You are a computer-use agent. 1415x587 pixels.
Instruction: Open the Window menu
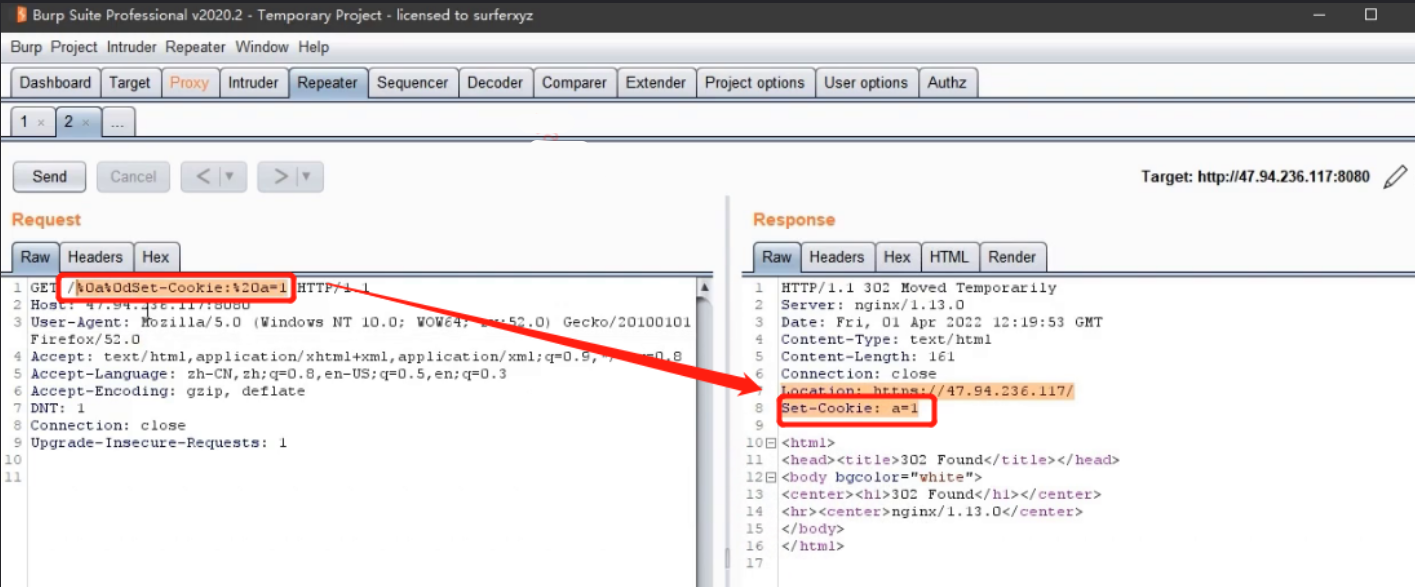262,47
